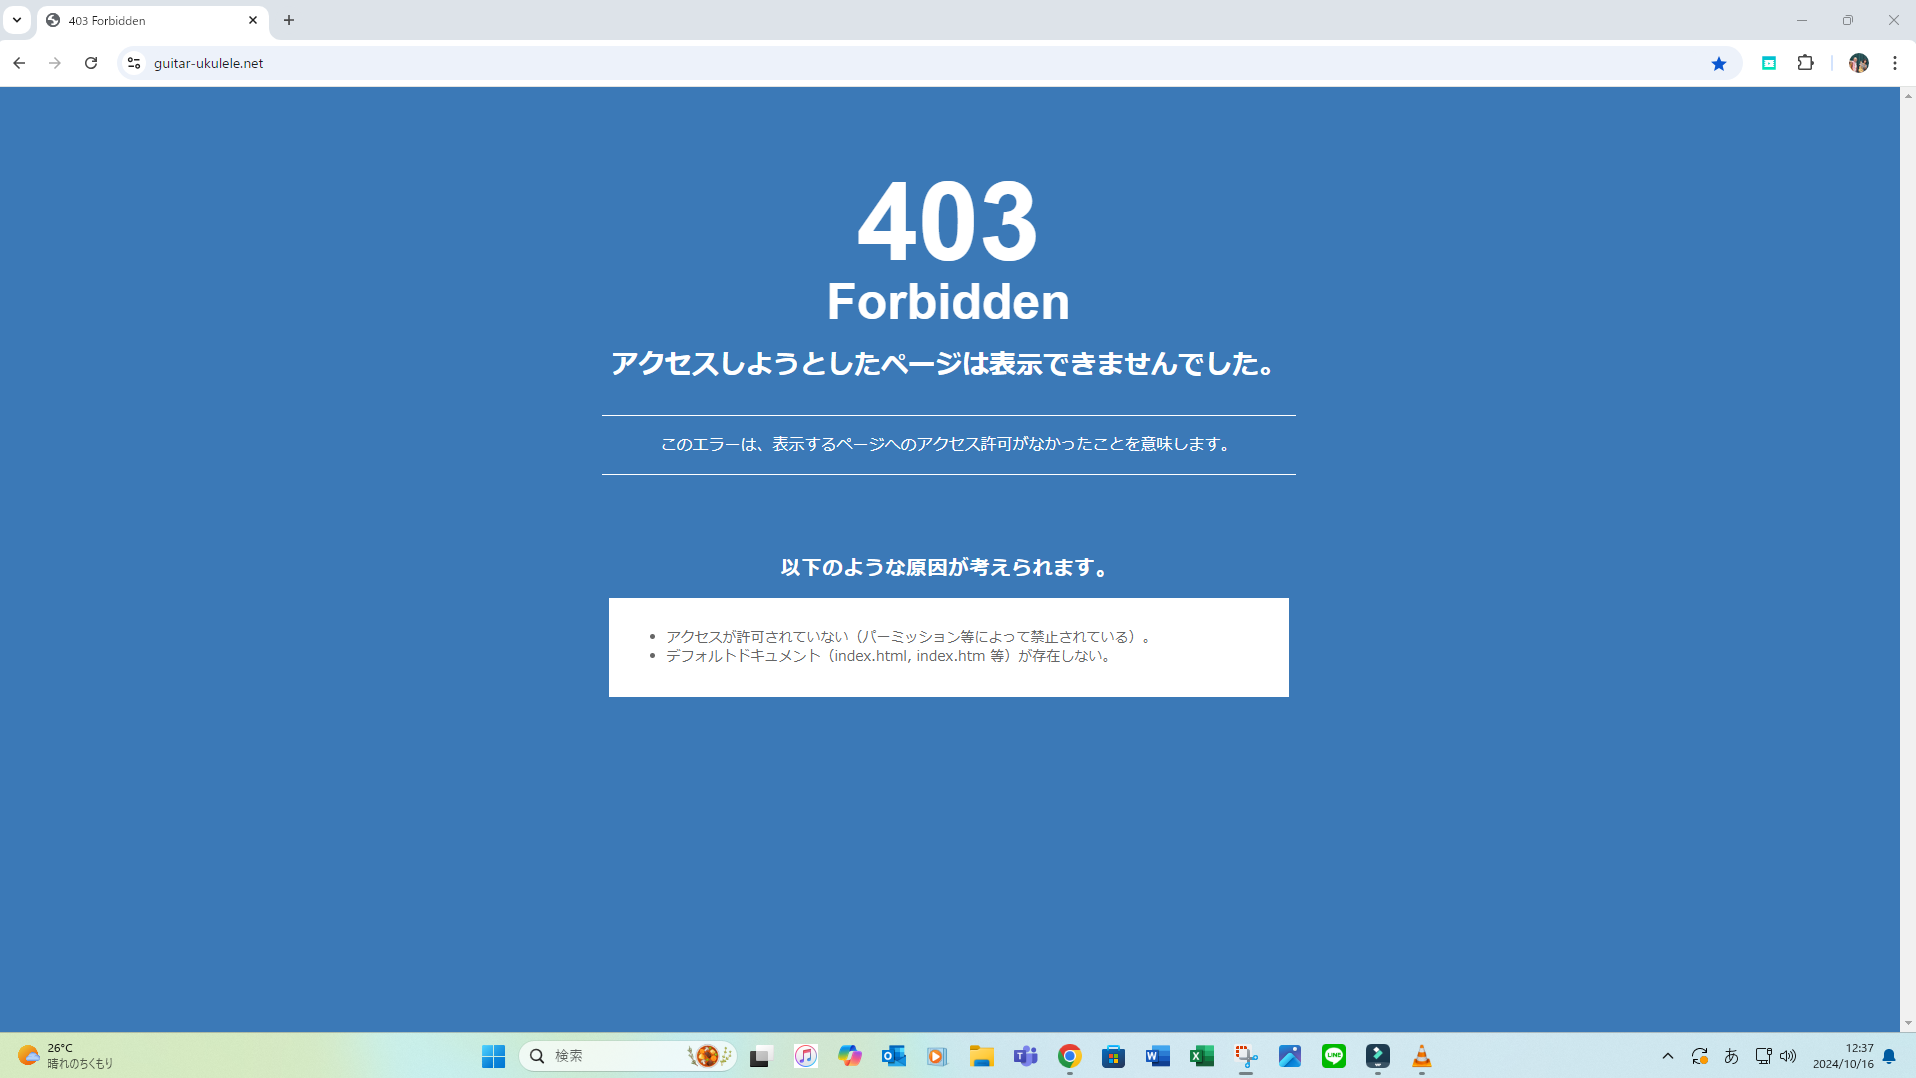The image size is (1916, 1078).
Task: Show hidden system tray icons
Action: coord(1667,1056)
